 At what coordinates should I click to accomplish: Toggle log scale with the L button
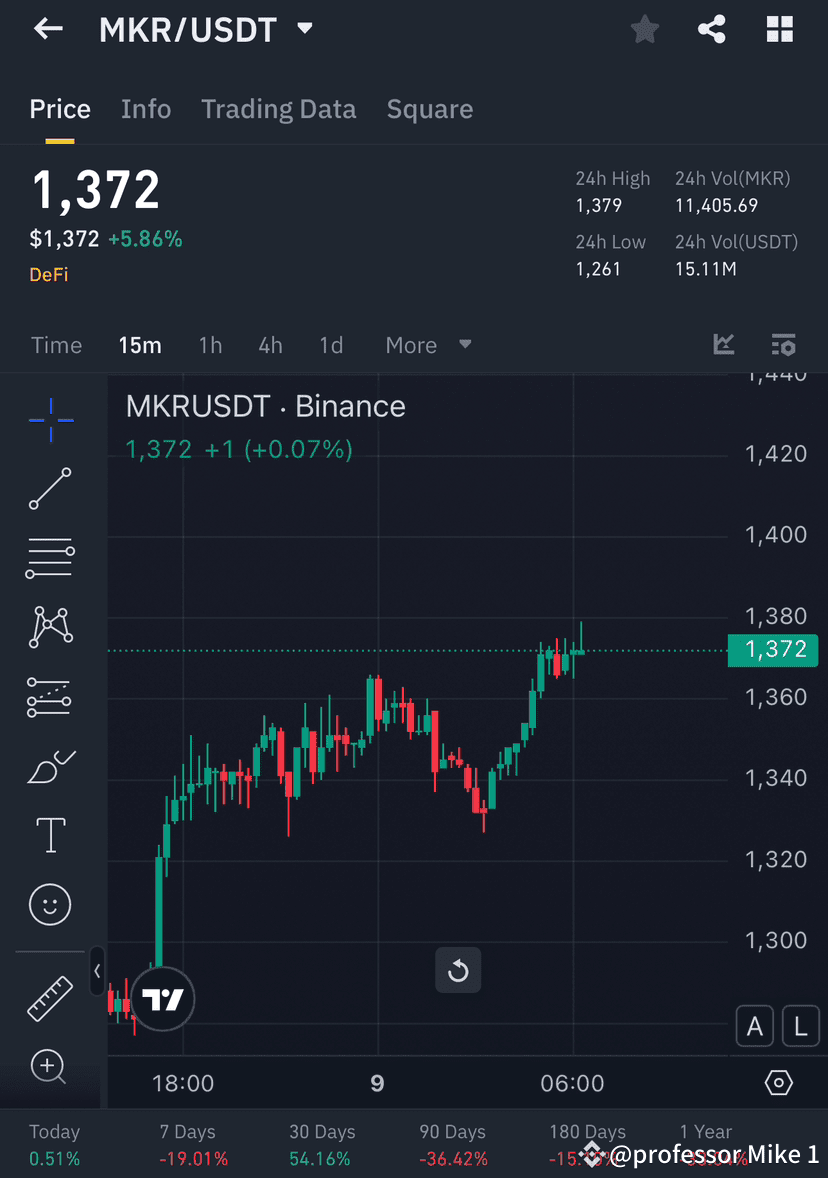(x=800, y=1025)
